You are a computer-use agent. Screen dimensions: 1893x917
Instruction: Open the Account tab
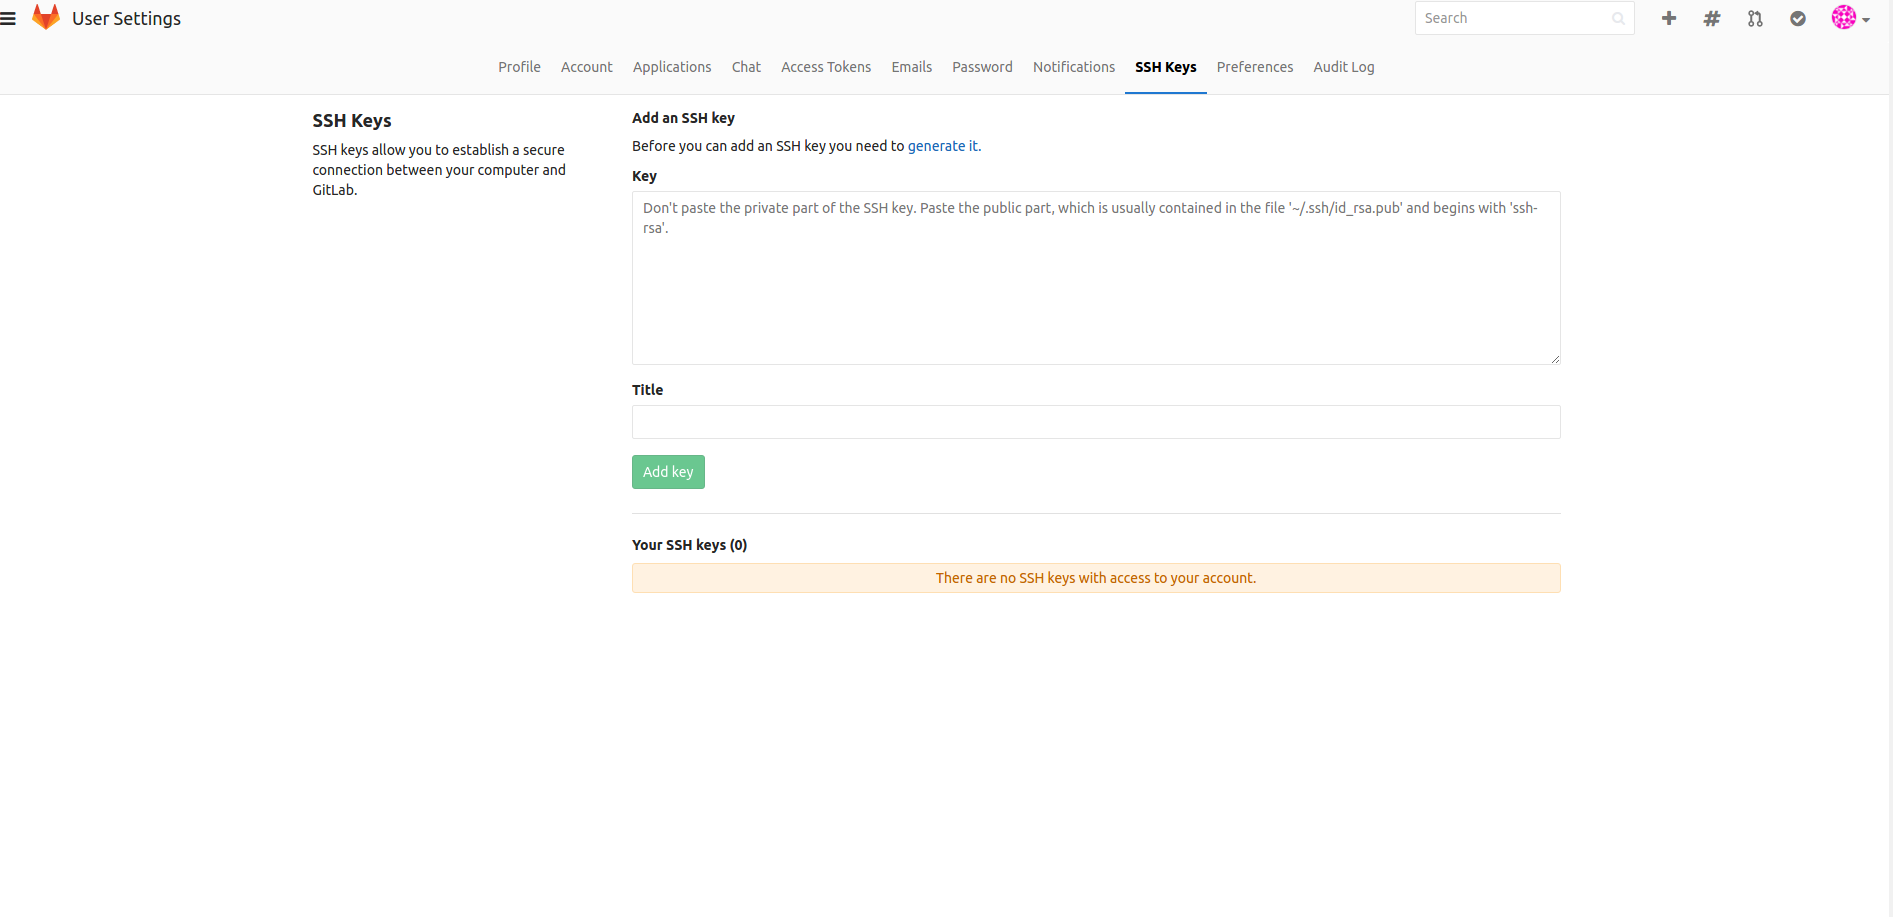click(586, 67)
